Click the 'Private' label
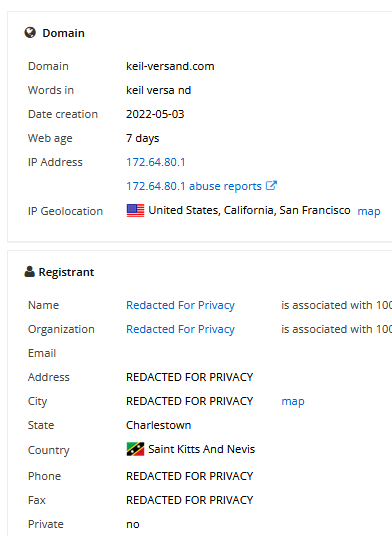The width and height of the screenshot is (392, 536). coord(46,524)
